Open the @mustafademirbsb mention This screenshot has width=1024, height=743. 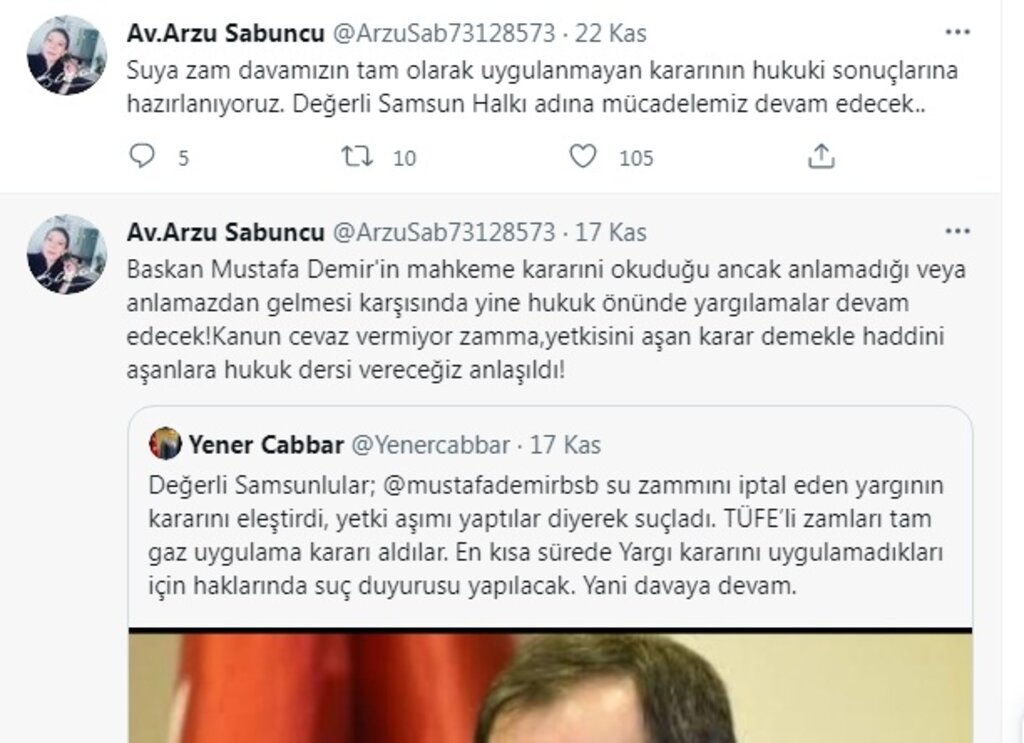491,485
